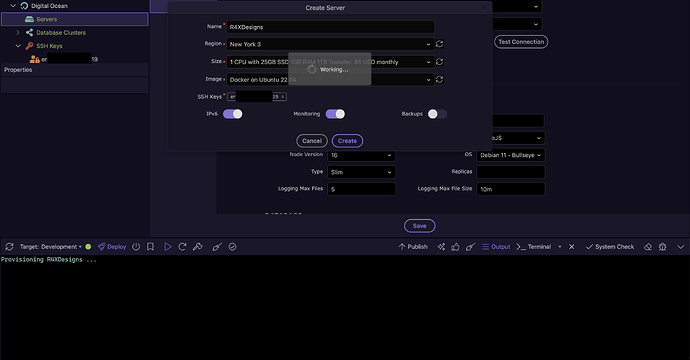Refresh the Image list
This screenshot has width=690, height=360.
[439, 80]
